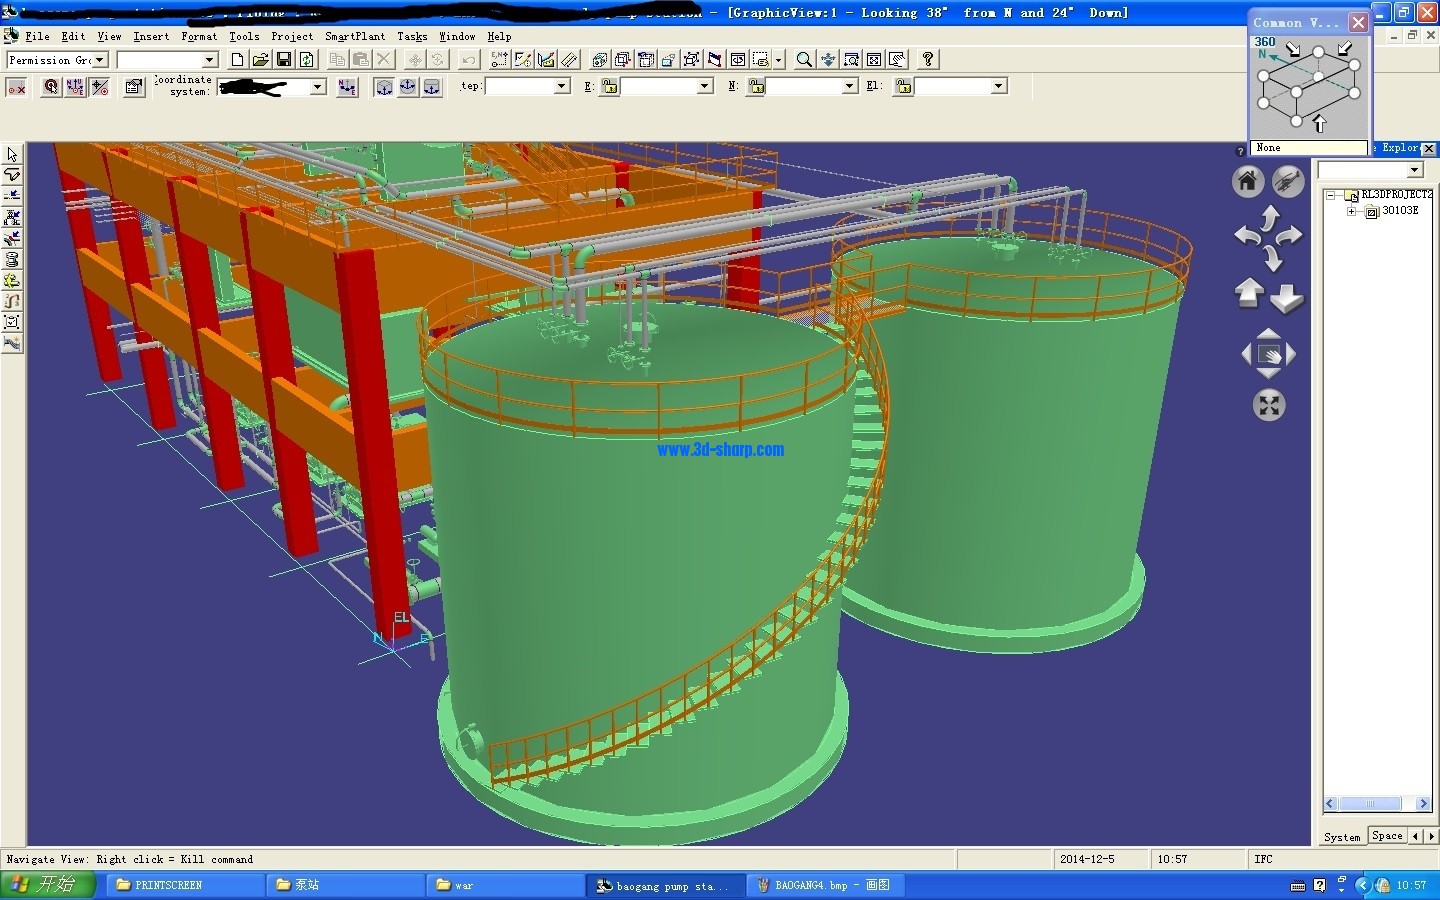Image resolution: width=1440 pixels, height=900 pixels.
Task: Select the arrow Select tool in sidebar
Action: click(12, 155)
